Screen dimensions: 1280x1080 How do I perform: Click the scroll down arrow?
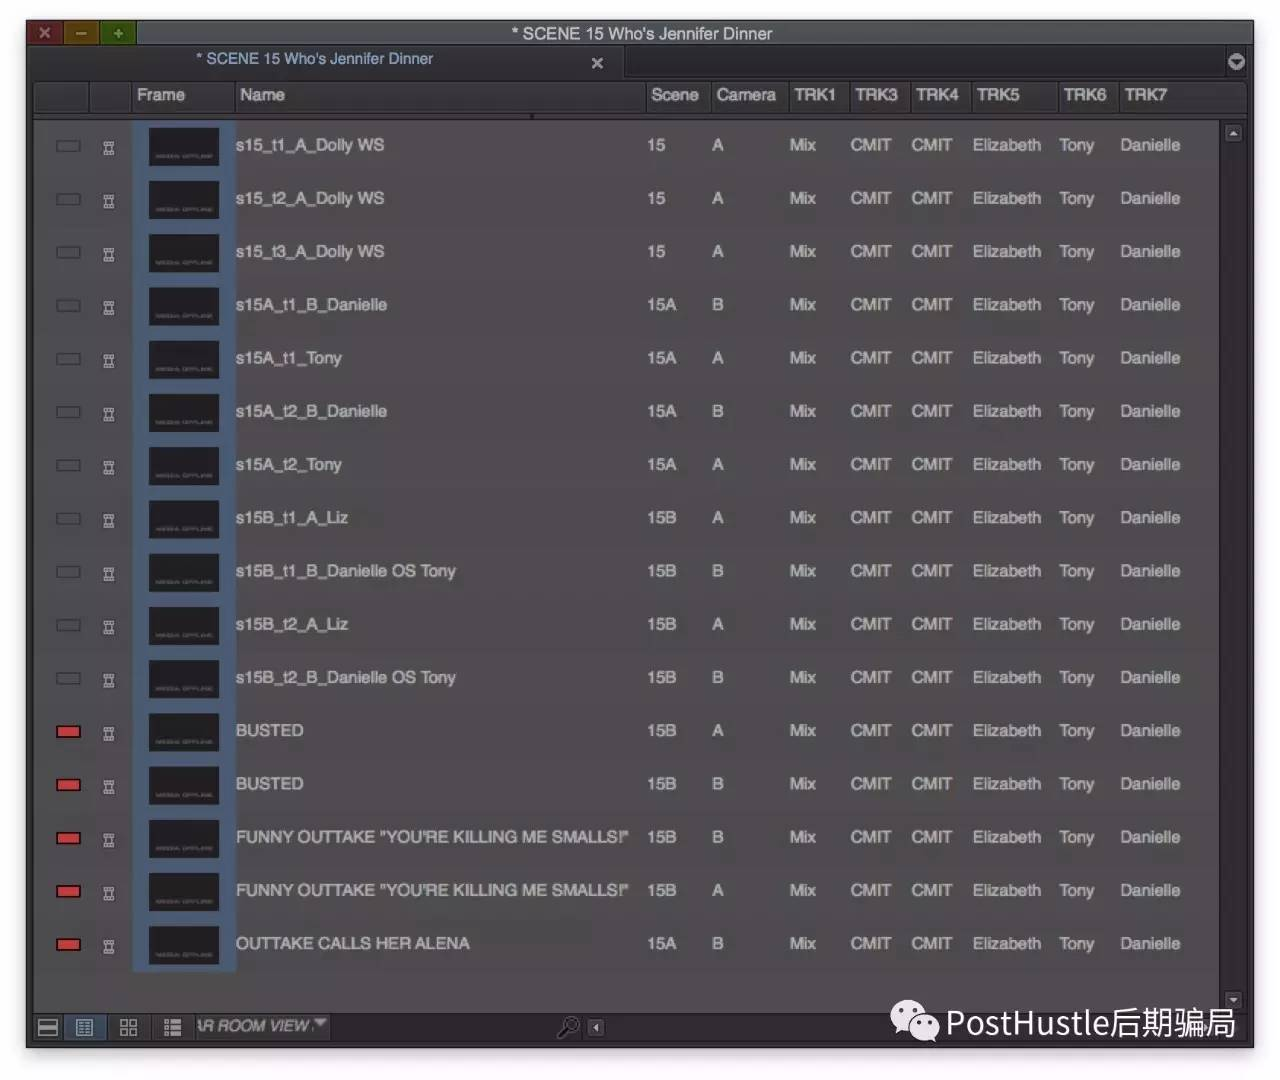pos(1234,1000)
